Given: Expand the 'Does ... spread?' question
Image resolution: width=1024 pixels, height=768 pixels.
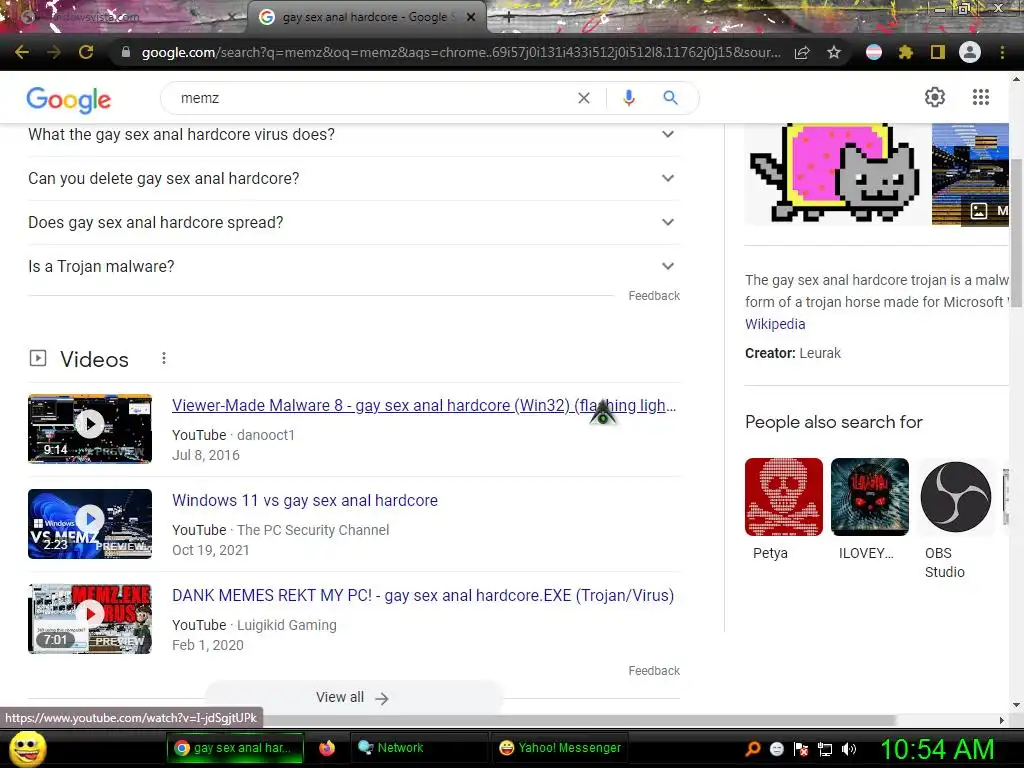Looking at the screenshot, I should pos(354,223).
